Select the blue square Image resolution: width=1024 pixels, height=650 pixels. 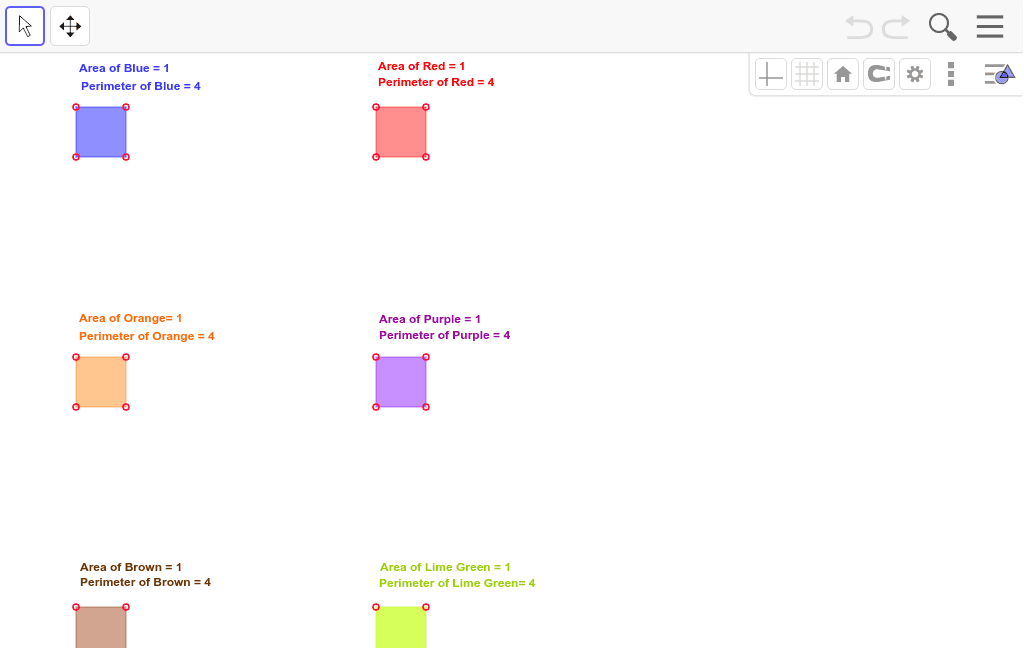pyautogui.click(x=101, y=132)
